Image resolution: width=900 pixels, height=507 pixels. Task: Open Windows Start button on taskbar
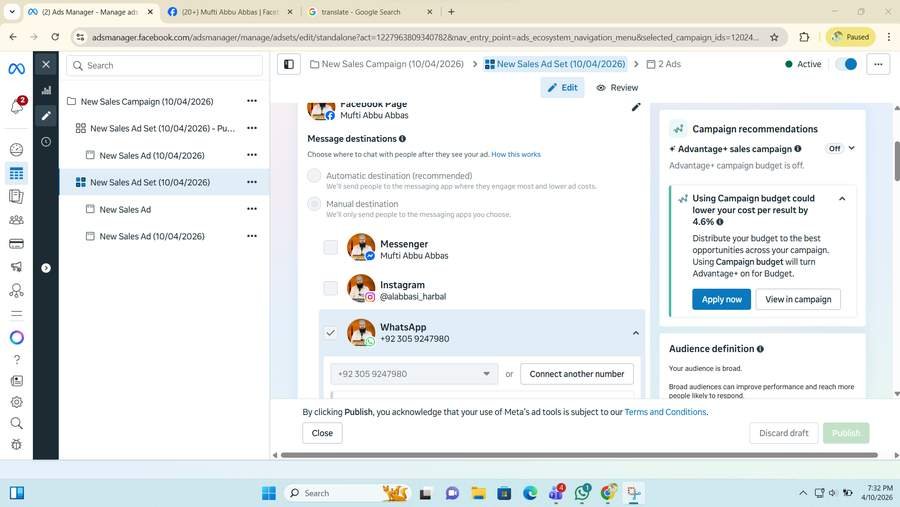coord(269,493)
